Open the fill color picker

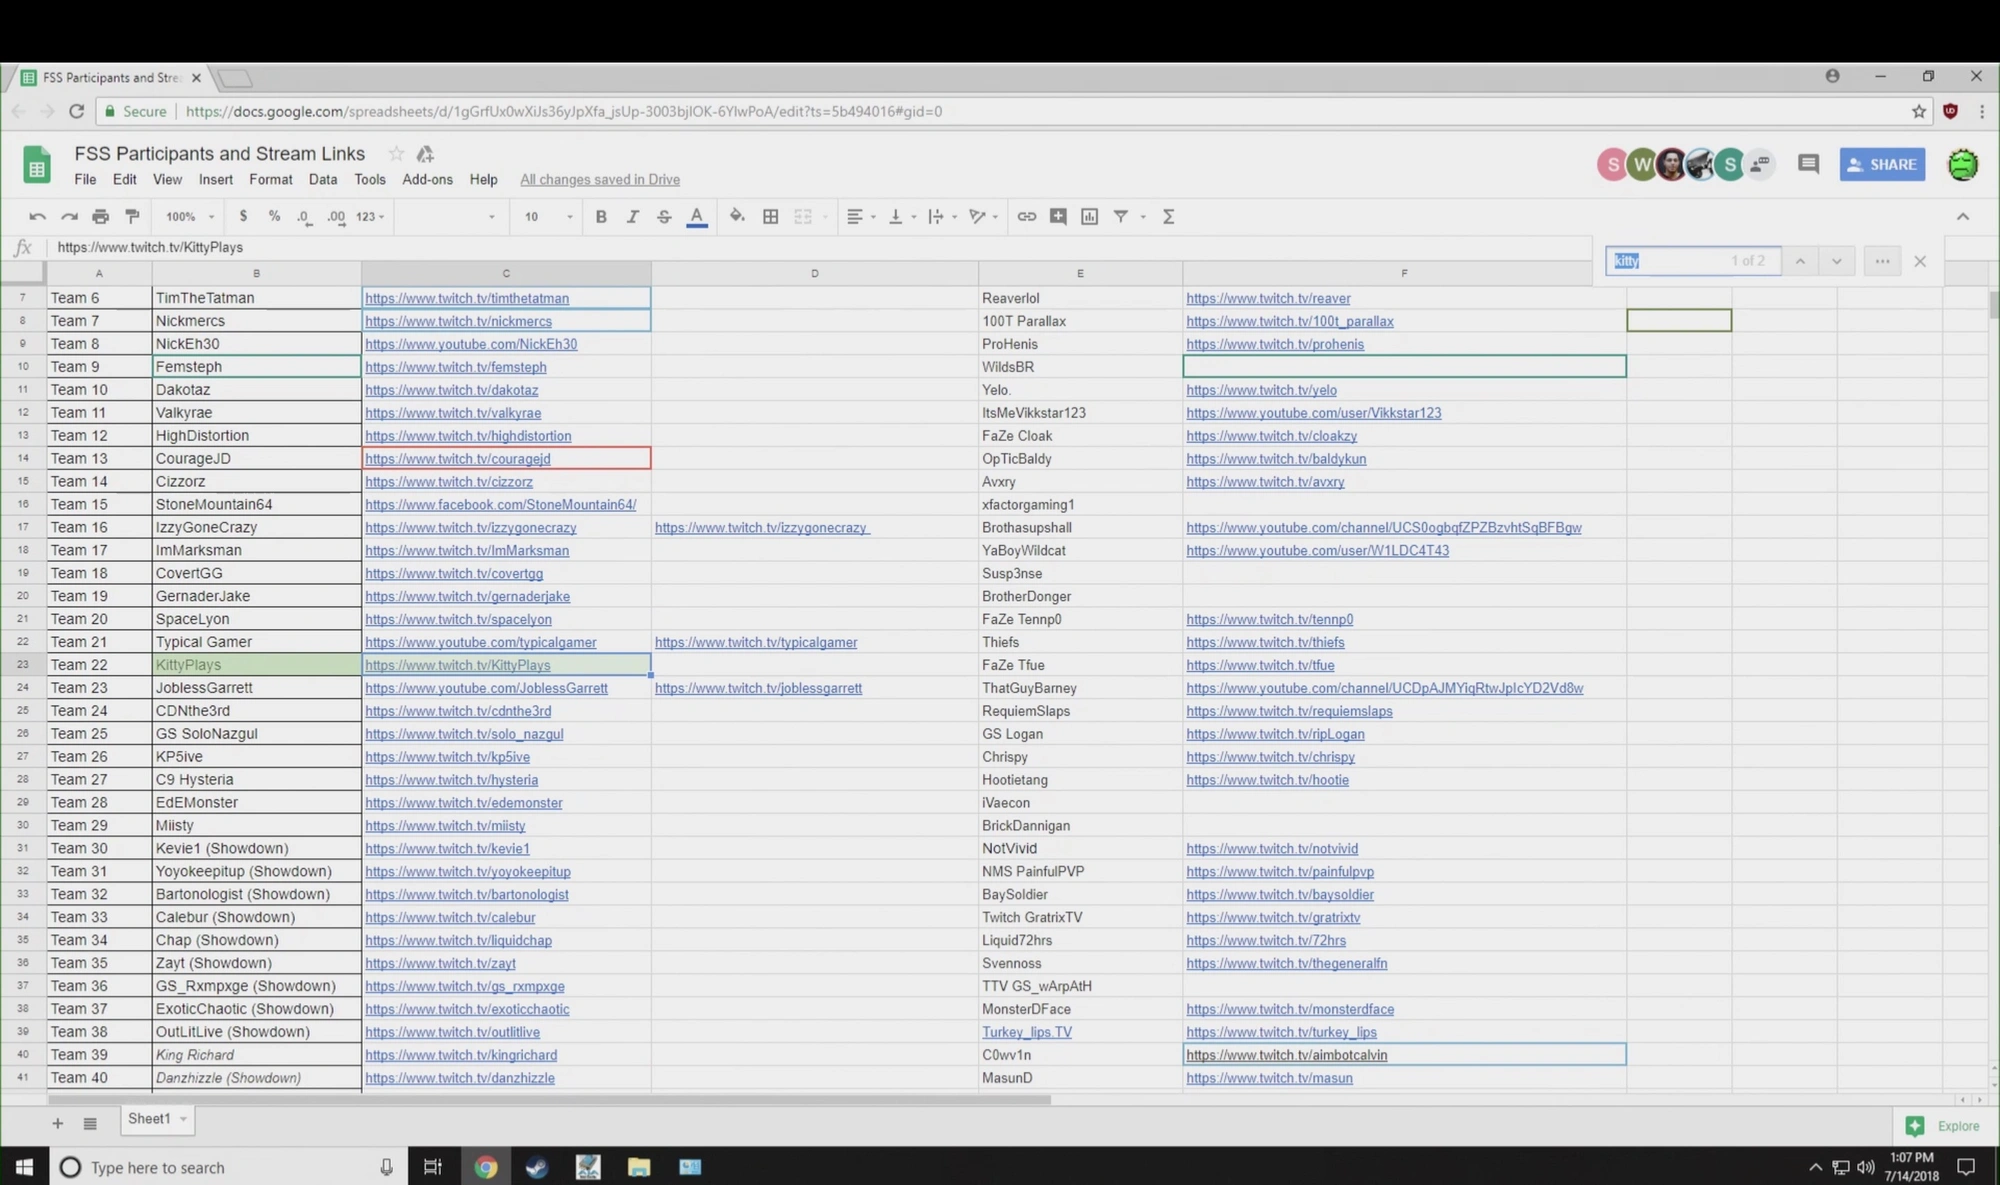point(737,216)
